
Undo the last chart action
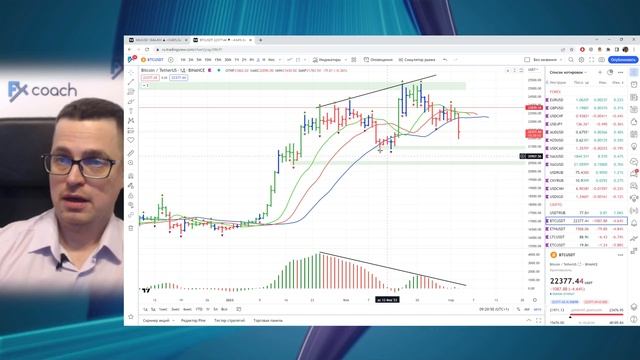point(445,60)
